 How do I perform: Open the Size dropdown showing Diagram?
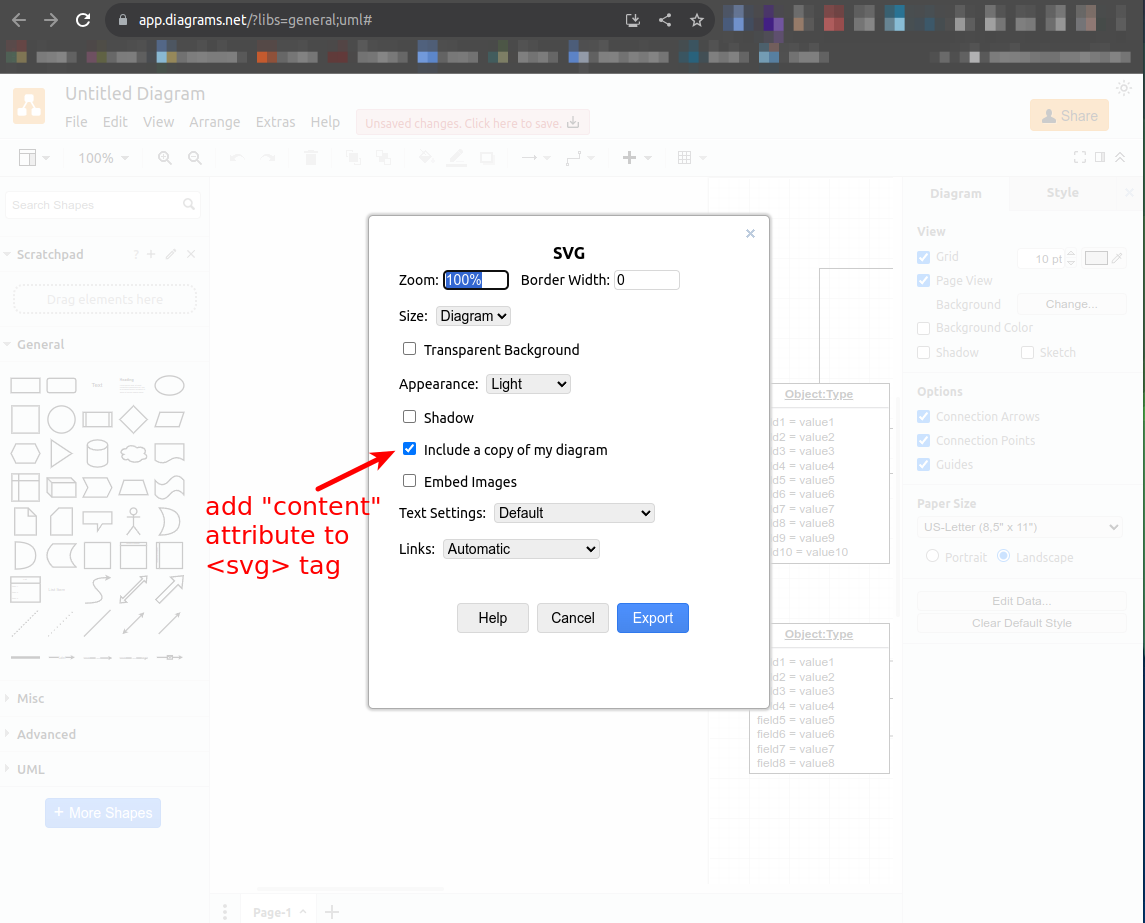tap(472, 315)
